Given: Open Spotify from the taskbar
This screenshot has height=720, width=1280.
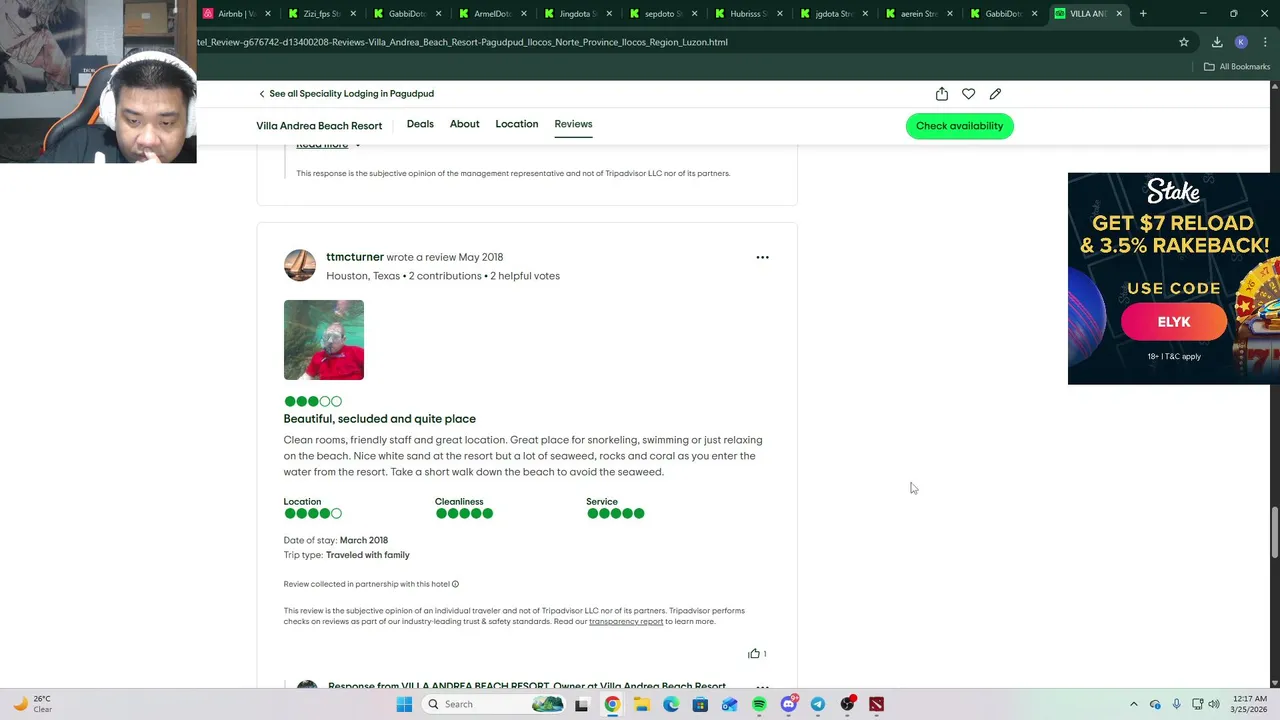Looking at the screenshot, I should pos(759,704).
